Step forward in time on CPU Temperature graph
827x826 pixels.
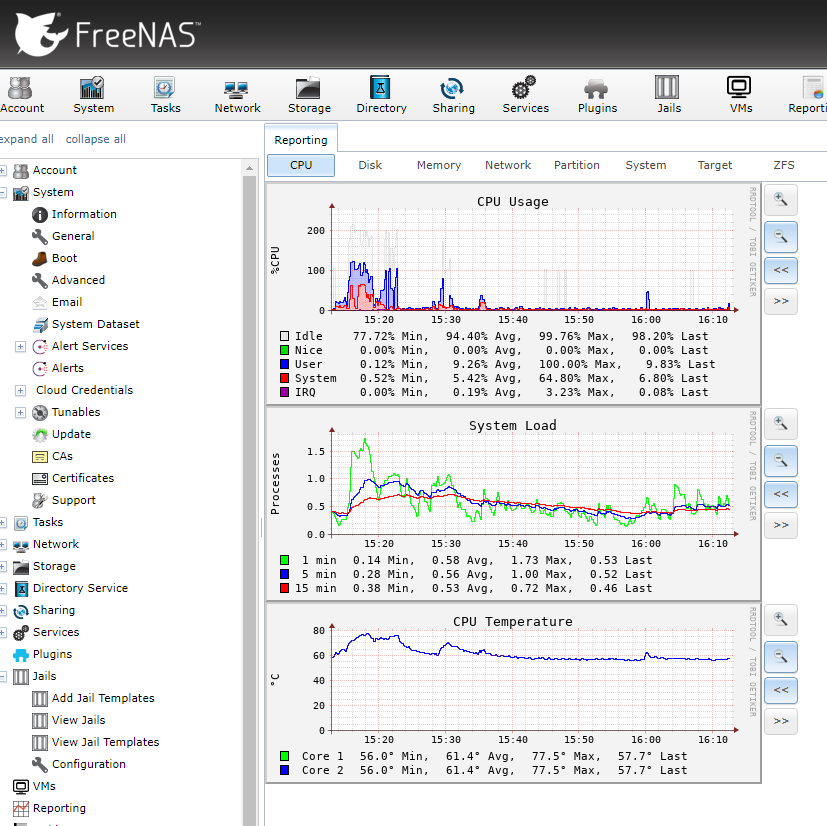point(781,722)
